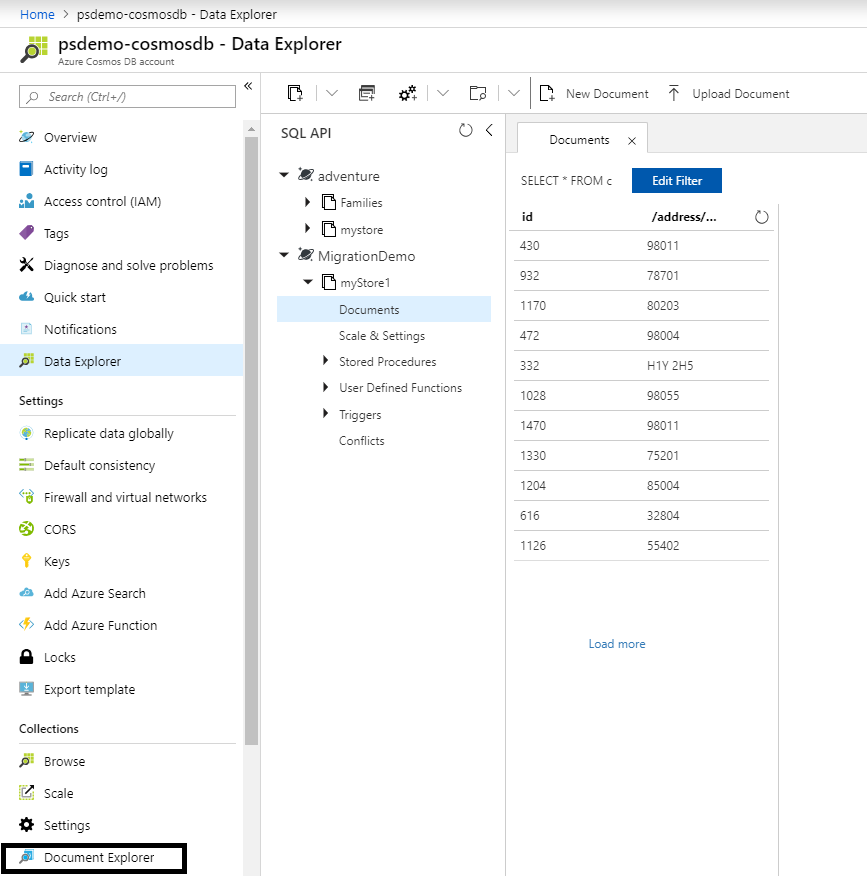Viewport: 867px width, 876px height.
Task: Click the Collections Scale icon
Action: (x=26, y=793)
